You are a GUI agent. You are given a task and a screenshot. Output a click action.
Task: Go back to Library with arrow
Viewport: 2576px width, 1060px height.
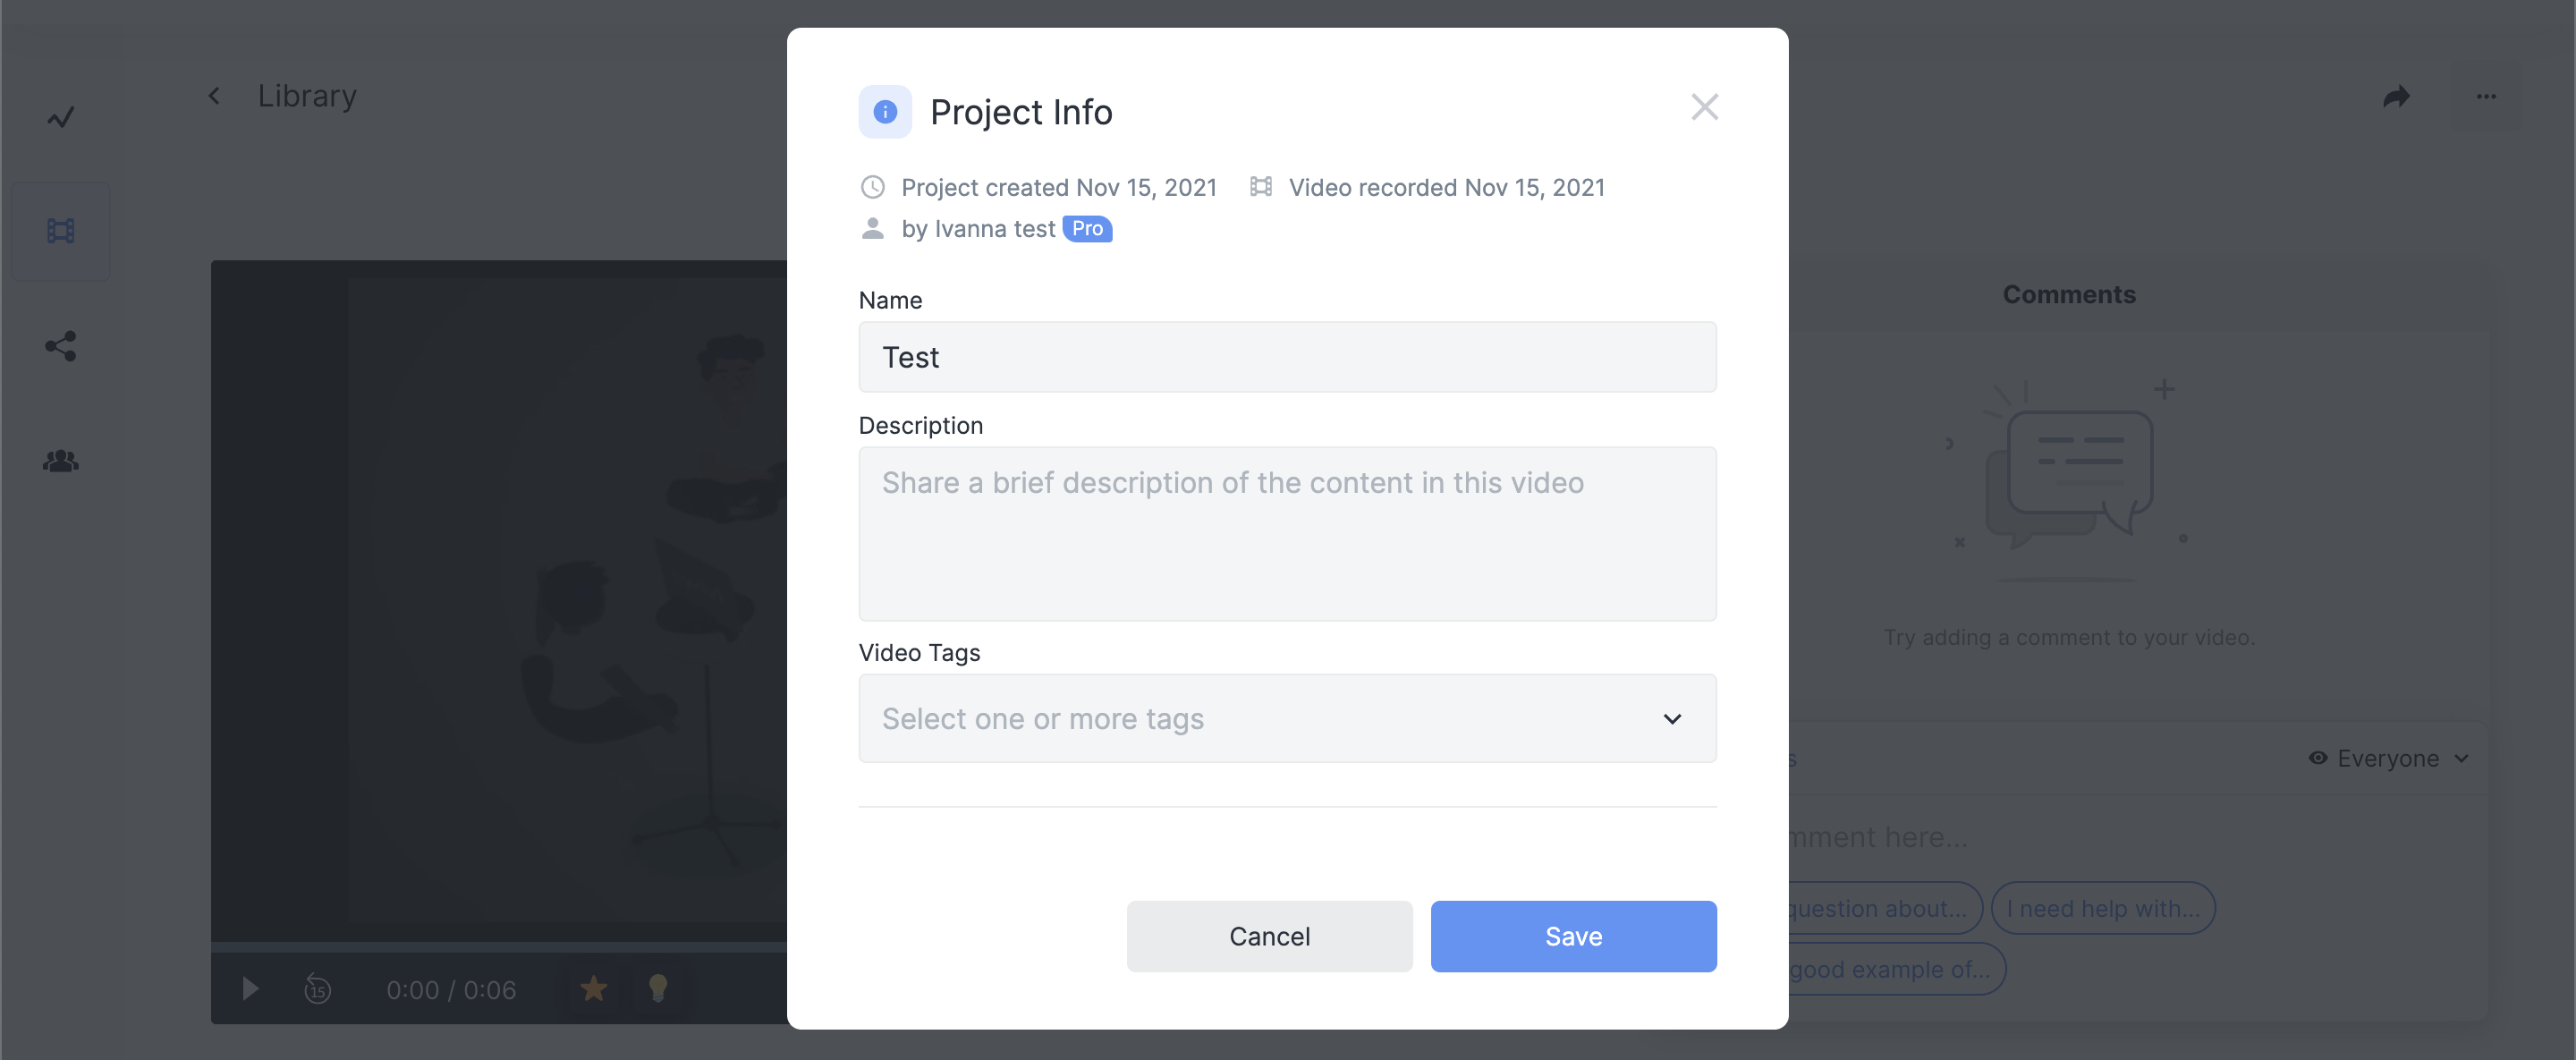[x=214, y=96]
